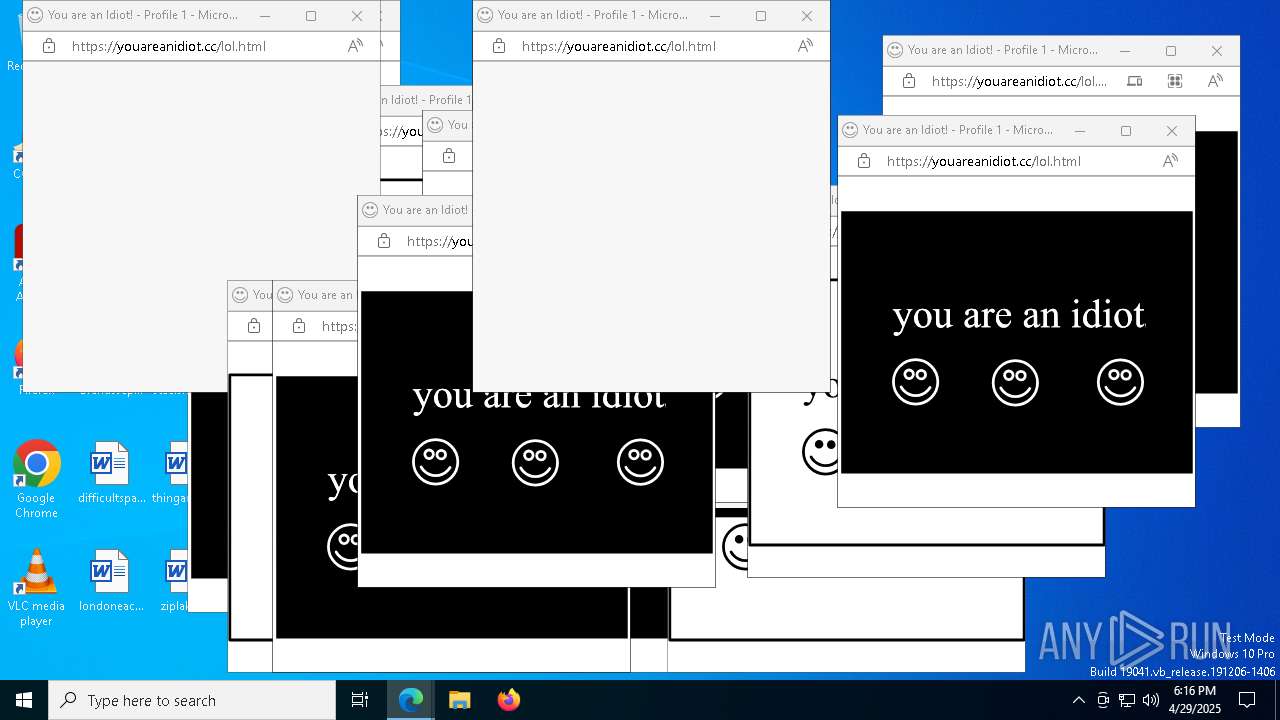Maximize the upper-left blank window
Viewport: 1280px width, 720px height.
coord(311,15)
